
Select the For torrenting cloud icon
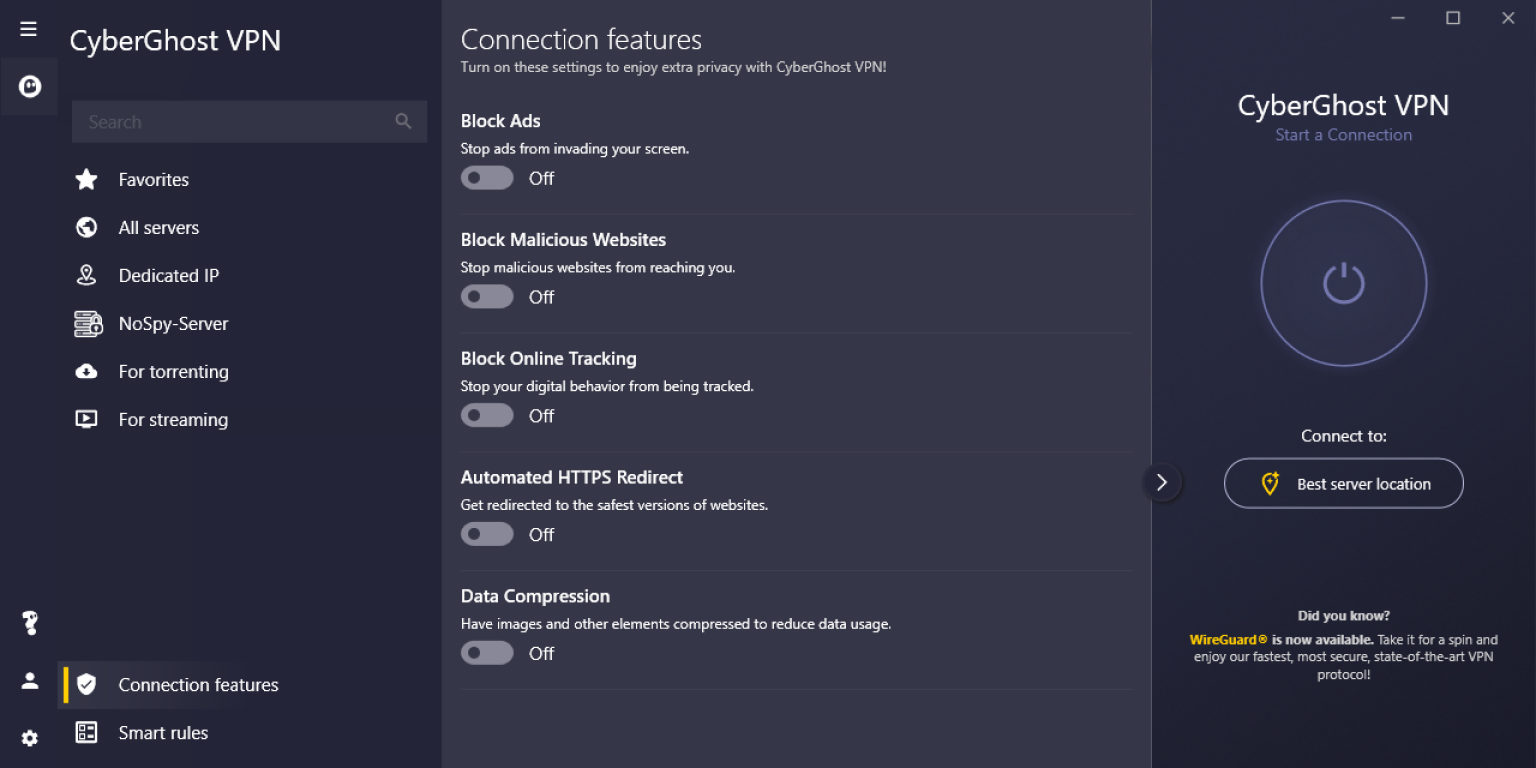[x=86, y=371]
